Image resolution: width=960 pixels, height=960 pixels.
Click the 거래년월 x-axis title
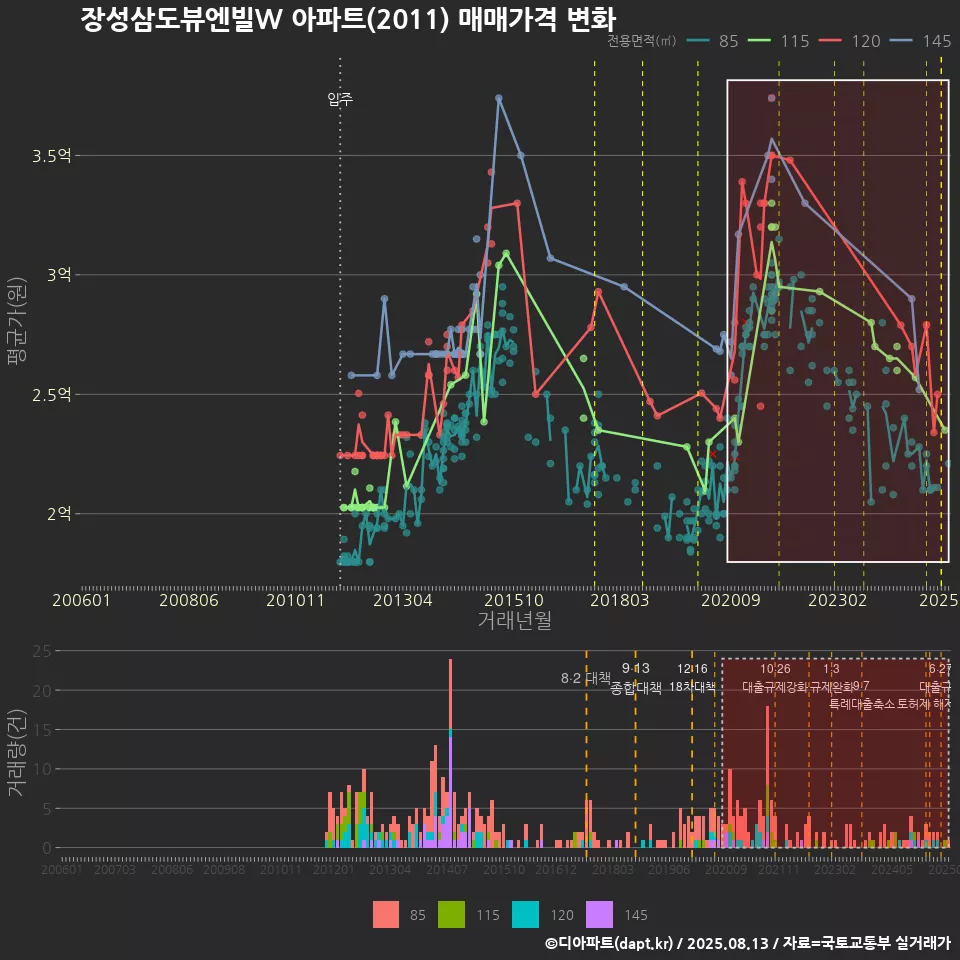click(514, 620)
